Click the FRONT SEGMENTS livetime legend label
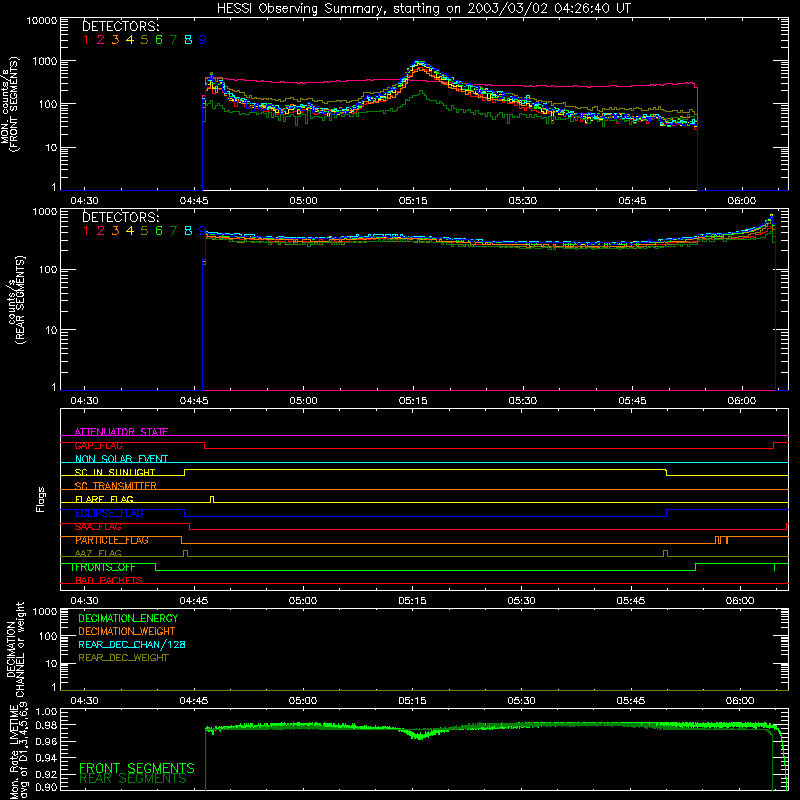The height and width of the screenshot is (800, 800). (x=137, y=768)
